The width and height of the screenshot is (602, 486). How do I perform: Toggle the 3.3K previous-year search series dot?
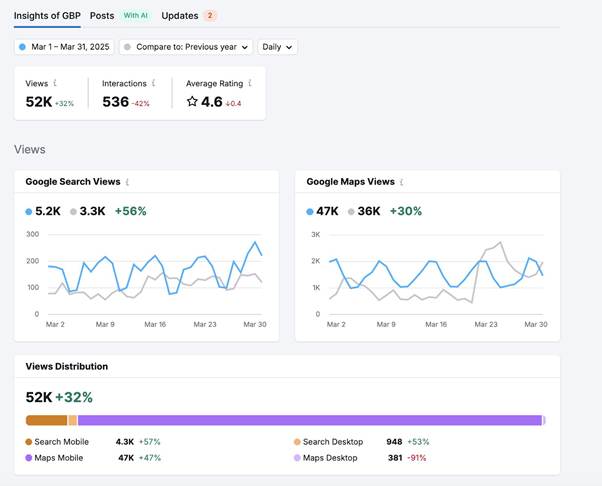[x=73, y=212]
